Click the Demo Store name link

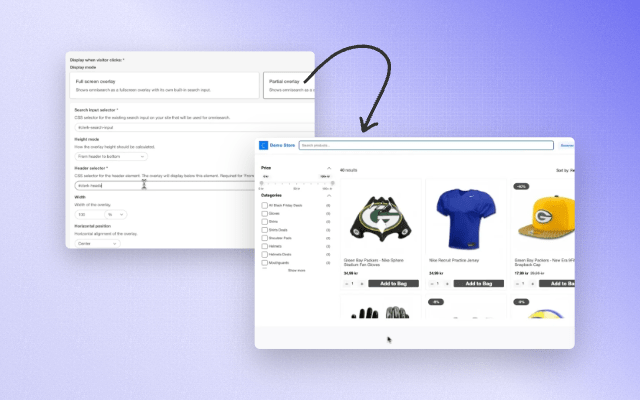tap(282, 145)
